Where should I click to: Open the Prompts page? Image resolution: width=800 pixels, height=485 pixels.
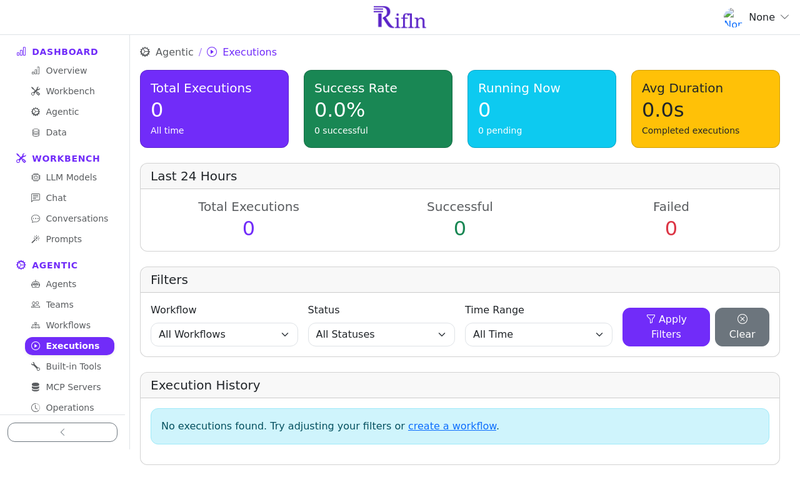[66, 239]
